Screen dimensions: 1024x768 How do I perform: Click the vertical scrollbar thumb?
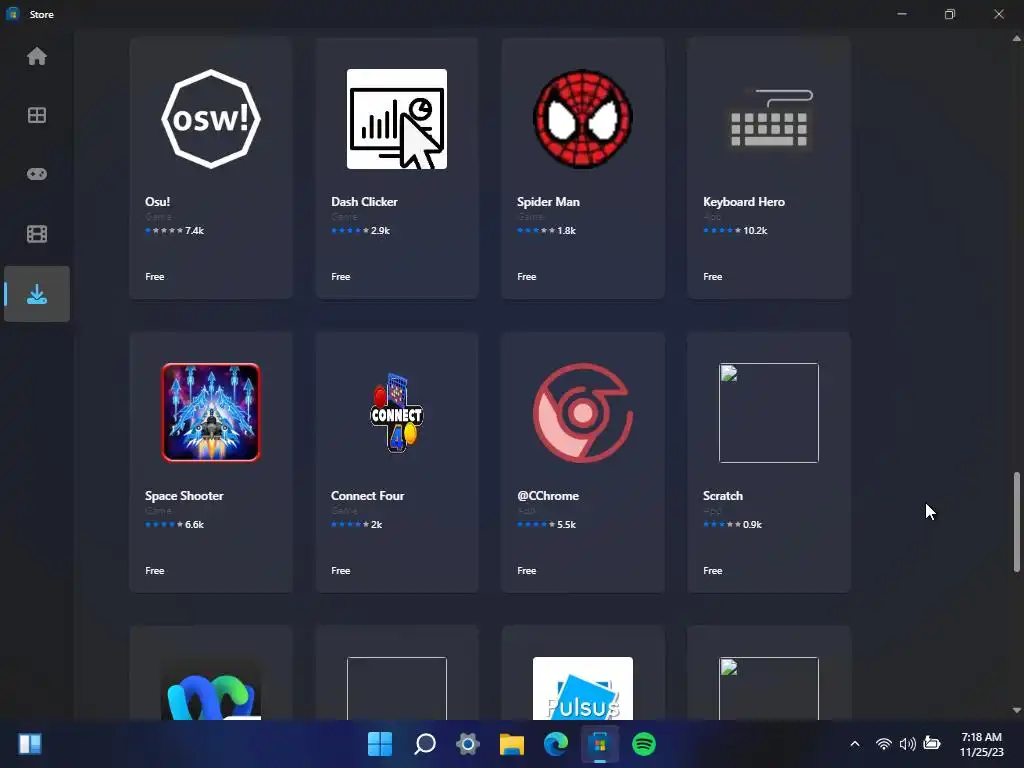tap(1017, 522)
